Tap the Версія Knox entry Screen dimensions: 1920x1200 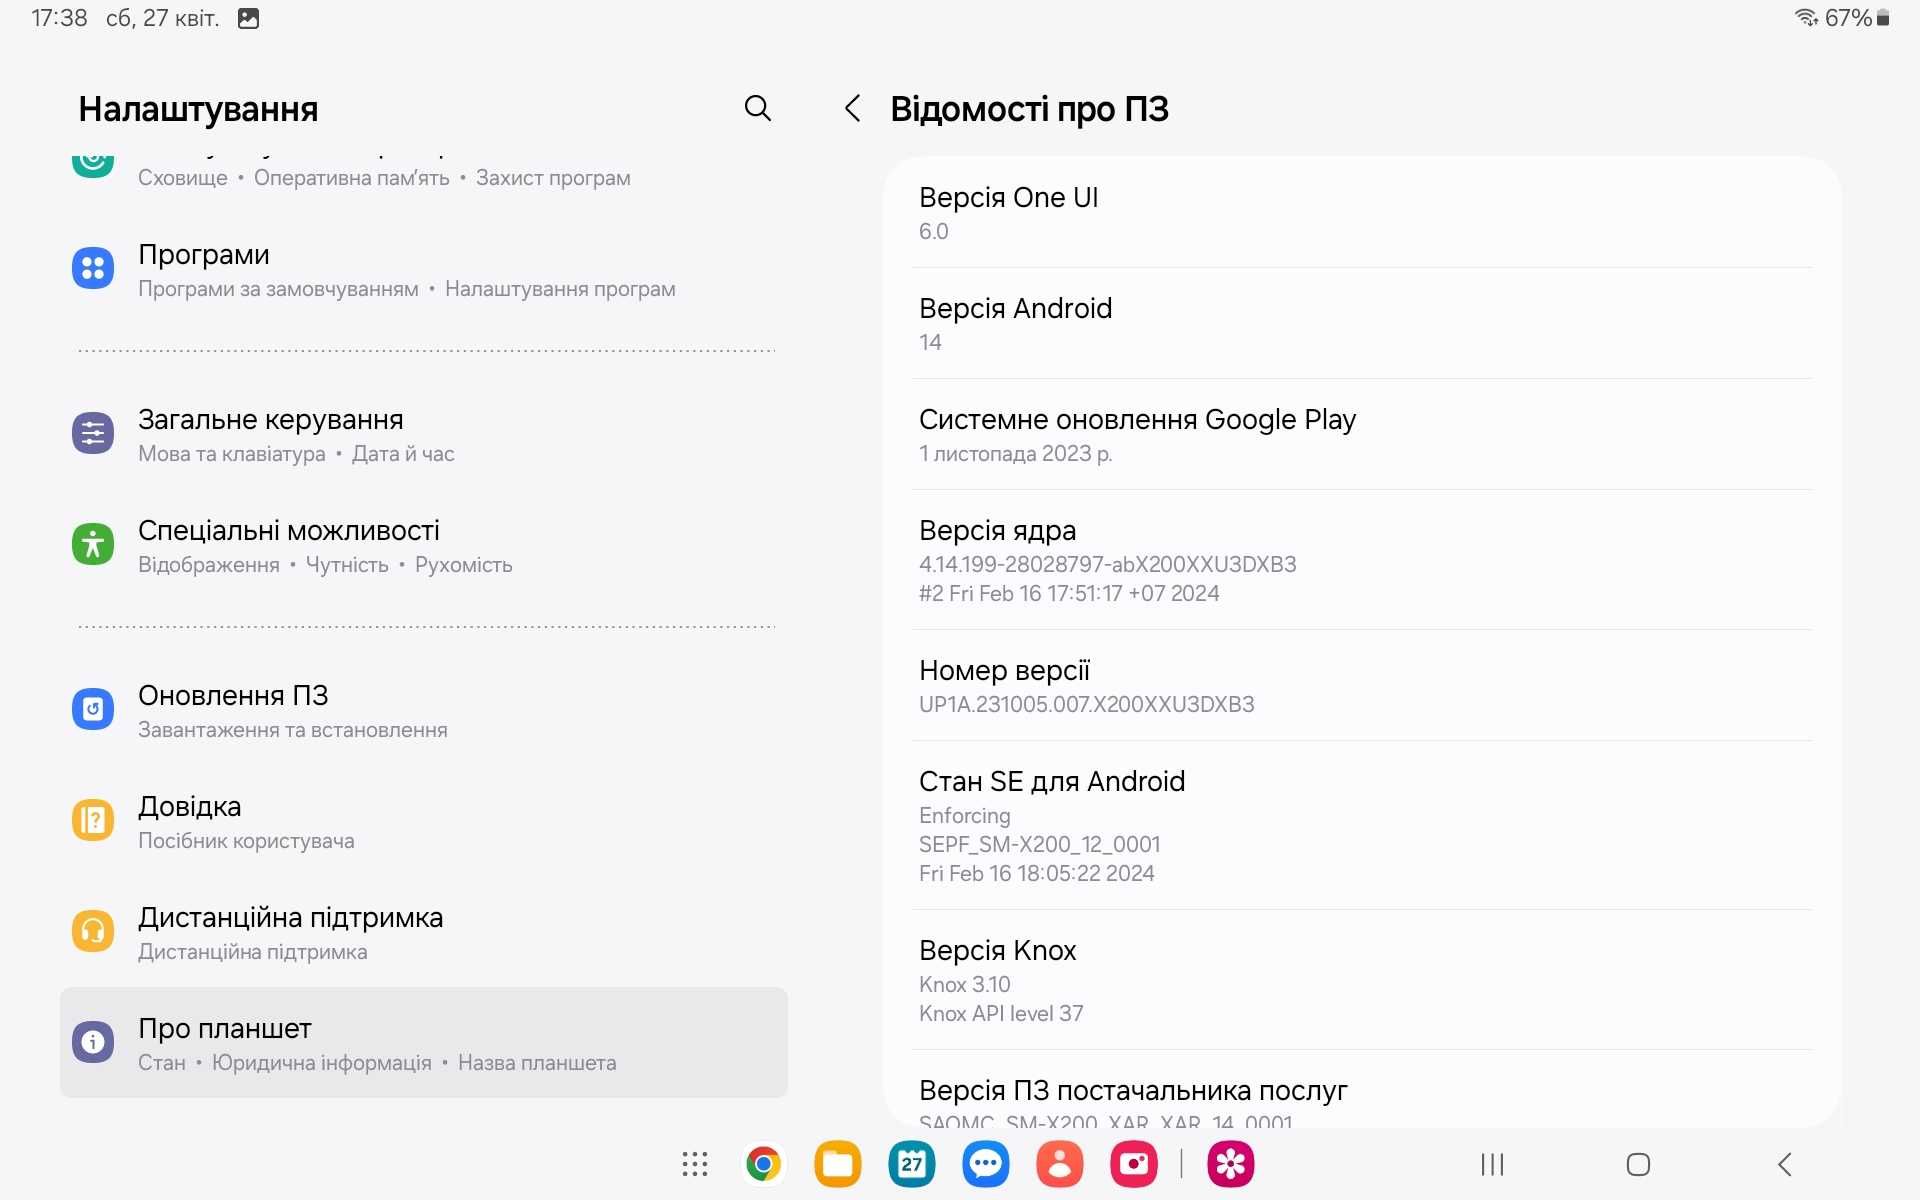tap(1362, 980)
